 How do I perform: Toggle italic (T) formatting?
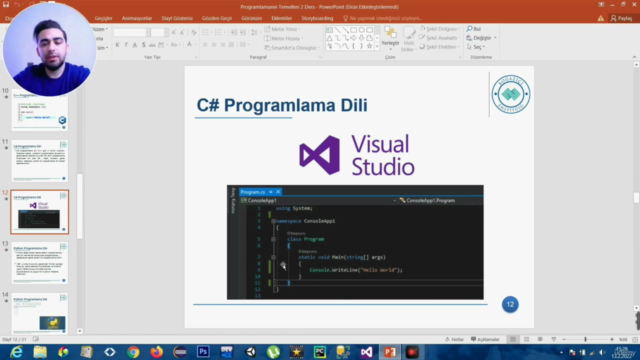coord(126,45)
